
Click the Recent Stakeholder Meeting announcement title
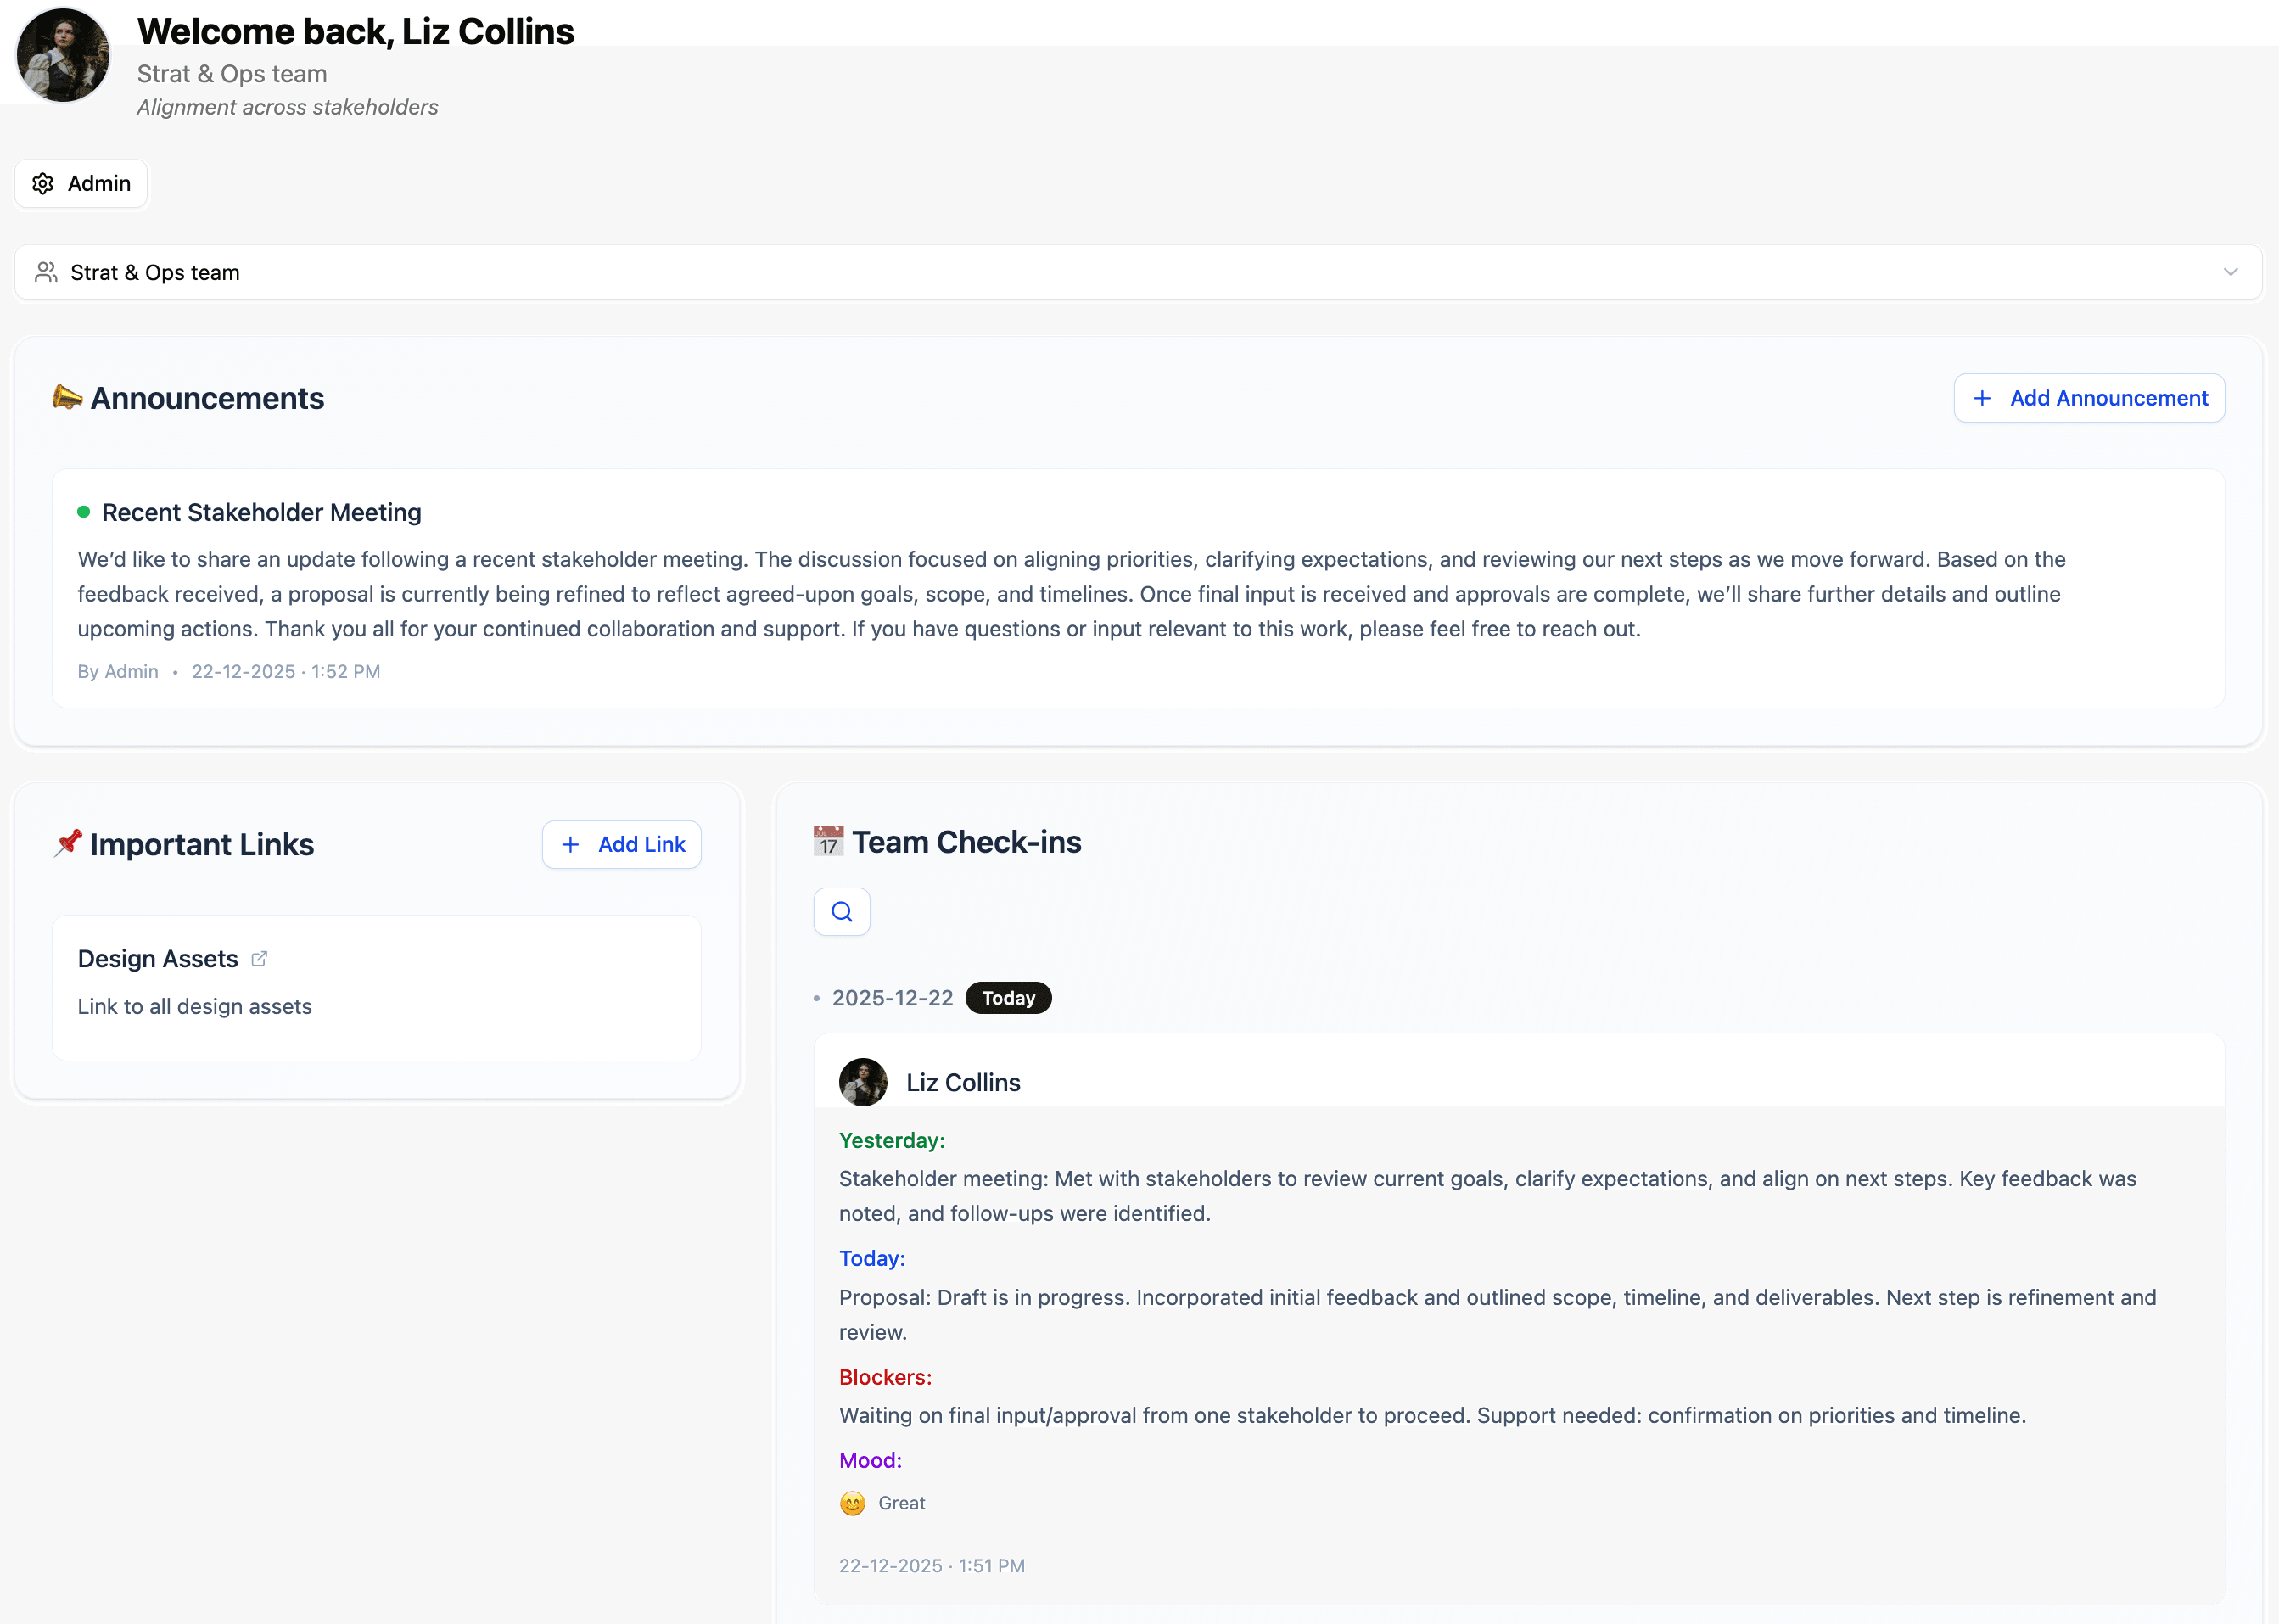coord(261,511)
